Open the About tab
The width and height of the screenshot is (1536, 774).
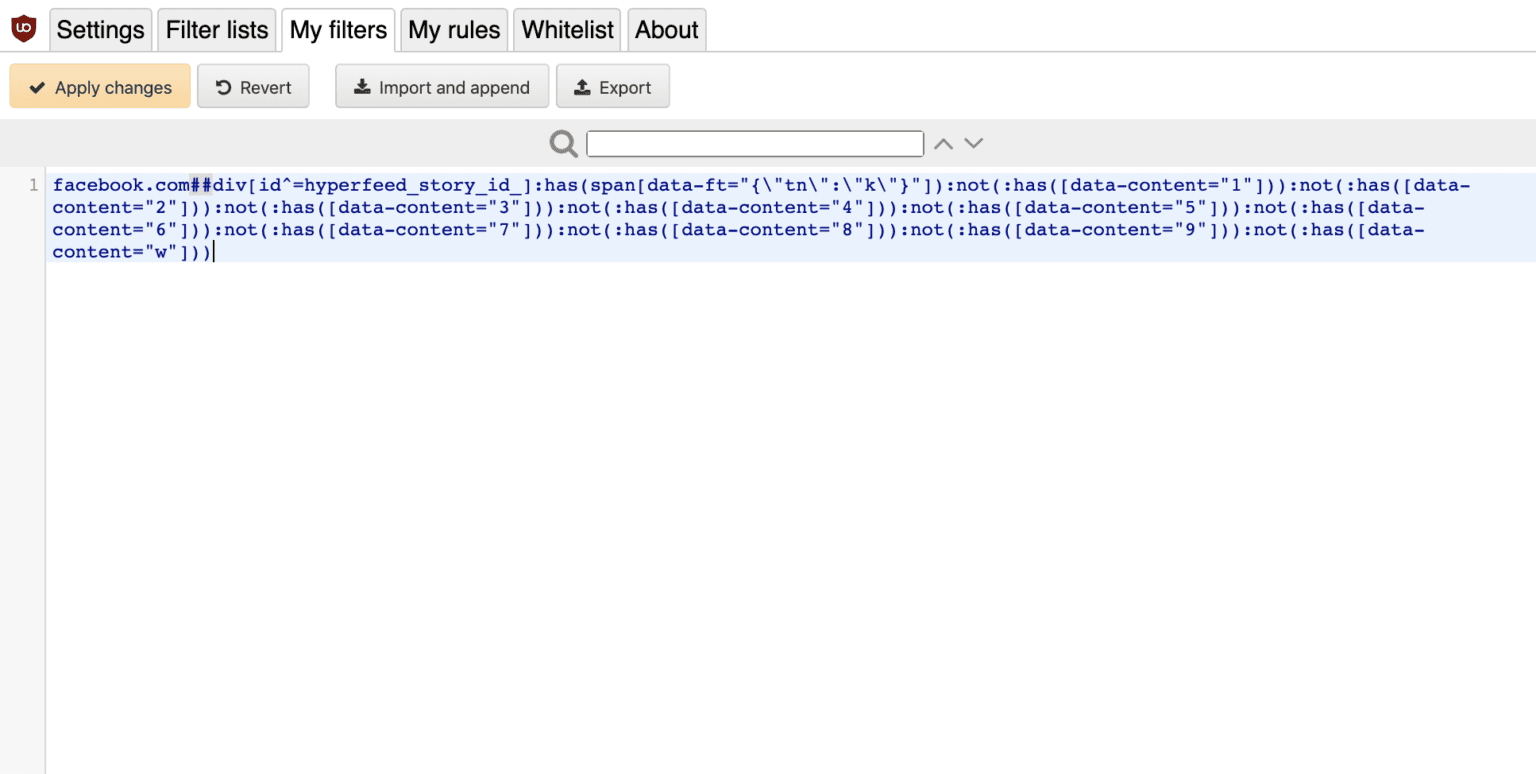[x=667, y=30]
